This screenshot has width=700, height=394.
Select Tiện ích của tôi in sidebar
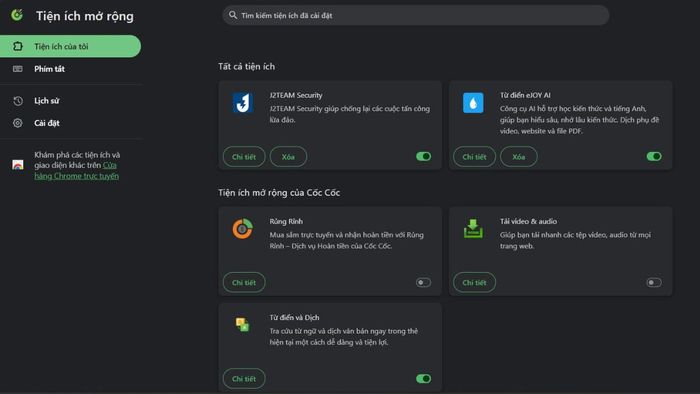(x=70, y=46)
